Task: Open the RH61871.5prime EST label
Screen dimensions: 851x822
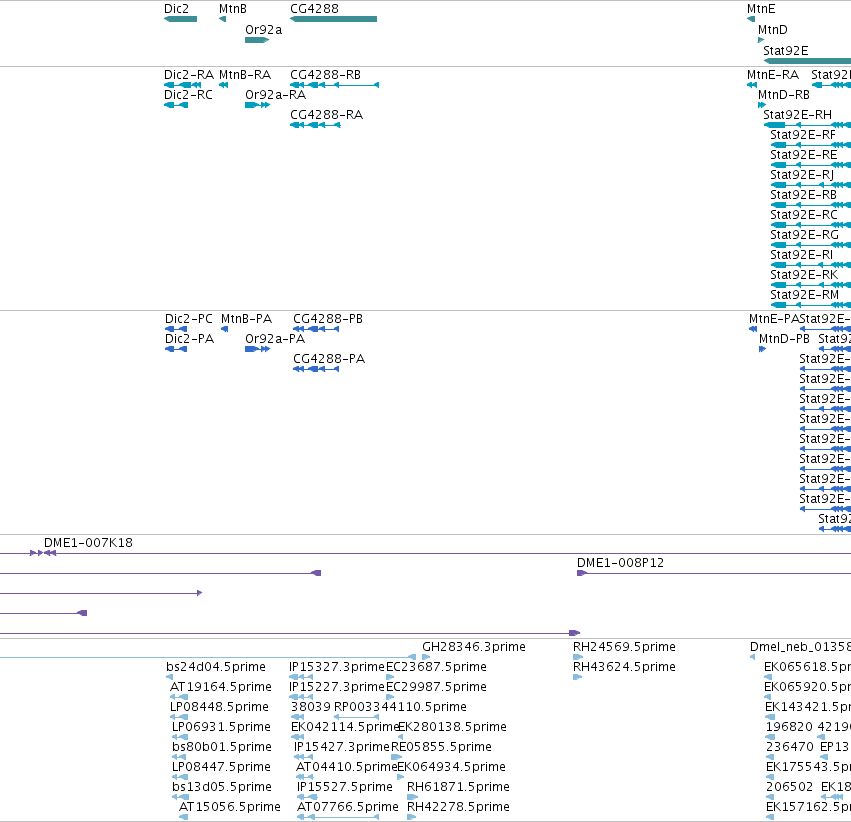Action: 459,787
